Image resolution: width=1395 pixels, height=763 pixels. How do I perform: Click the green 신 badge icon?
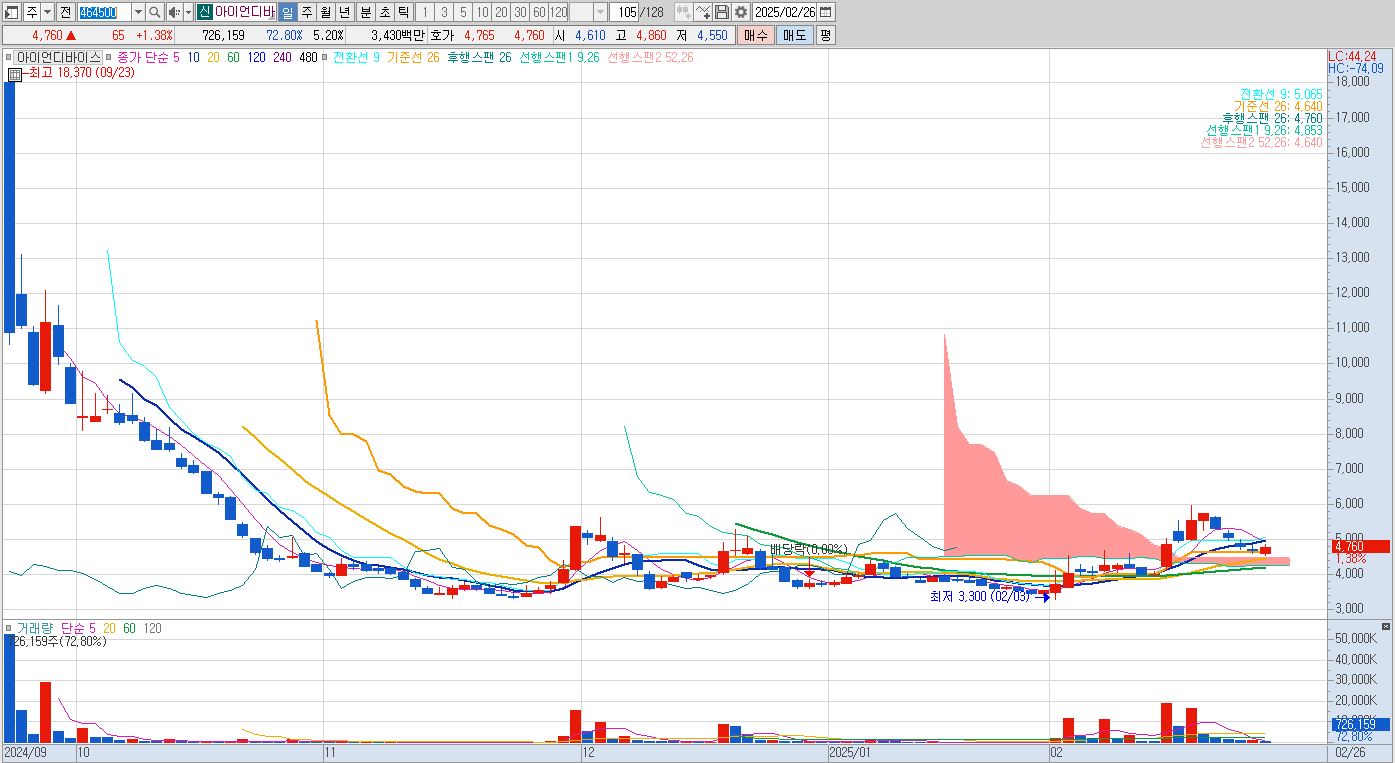click(204, 12)
